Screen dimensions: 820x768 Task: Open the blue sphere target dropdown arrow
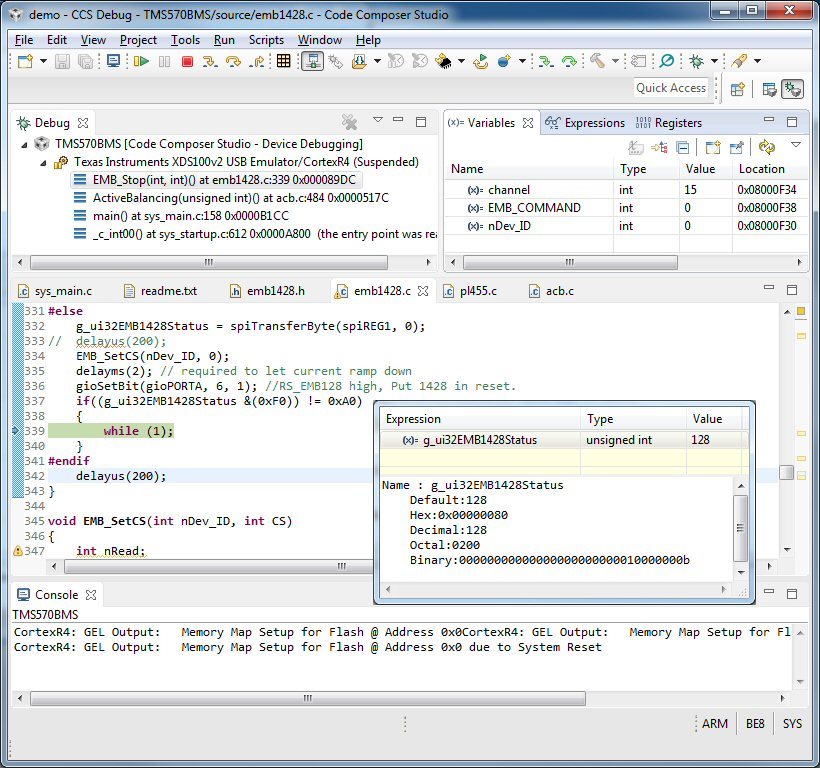(522, 61)
